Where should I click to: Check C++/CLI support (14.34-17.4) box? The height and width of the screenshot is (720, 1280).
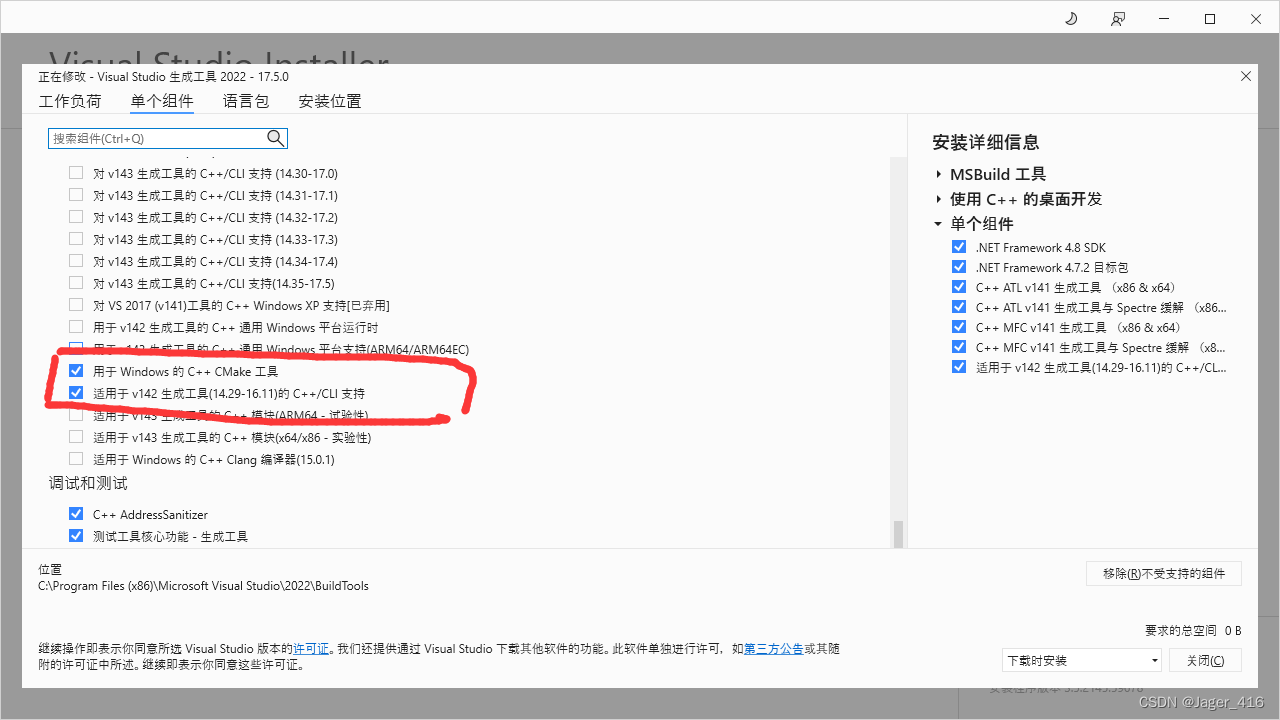pyautogui.click(x=76, y=261)
